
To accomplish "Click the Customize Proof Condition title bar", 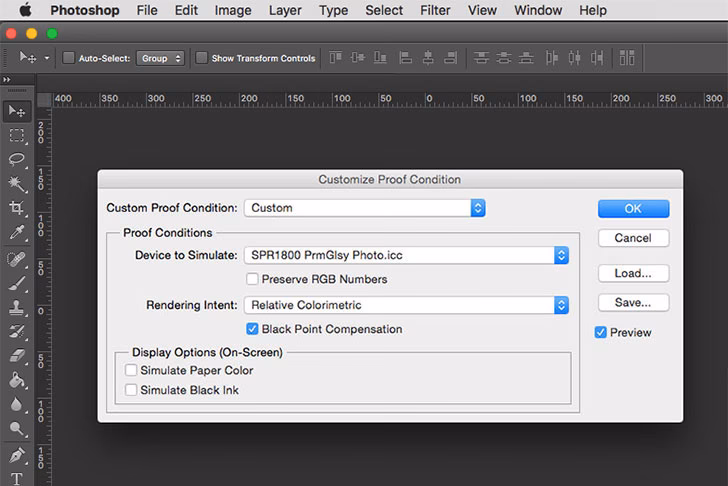I will tap(390, 179).
